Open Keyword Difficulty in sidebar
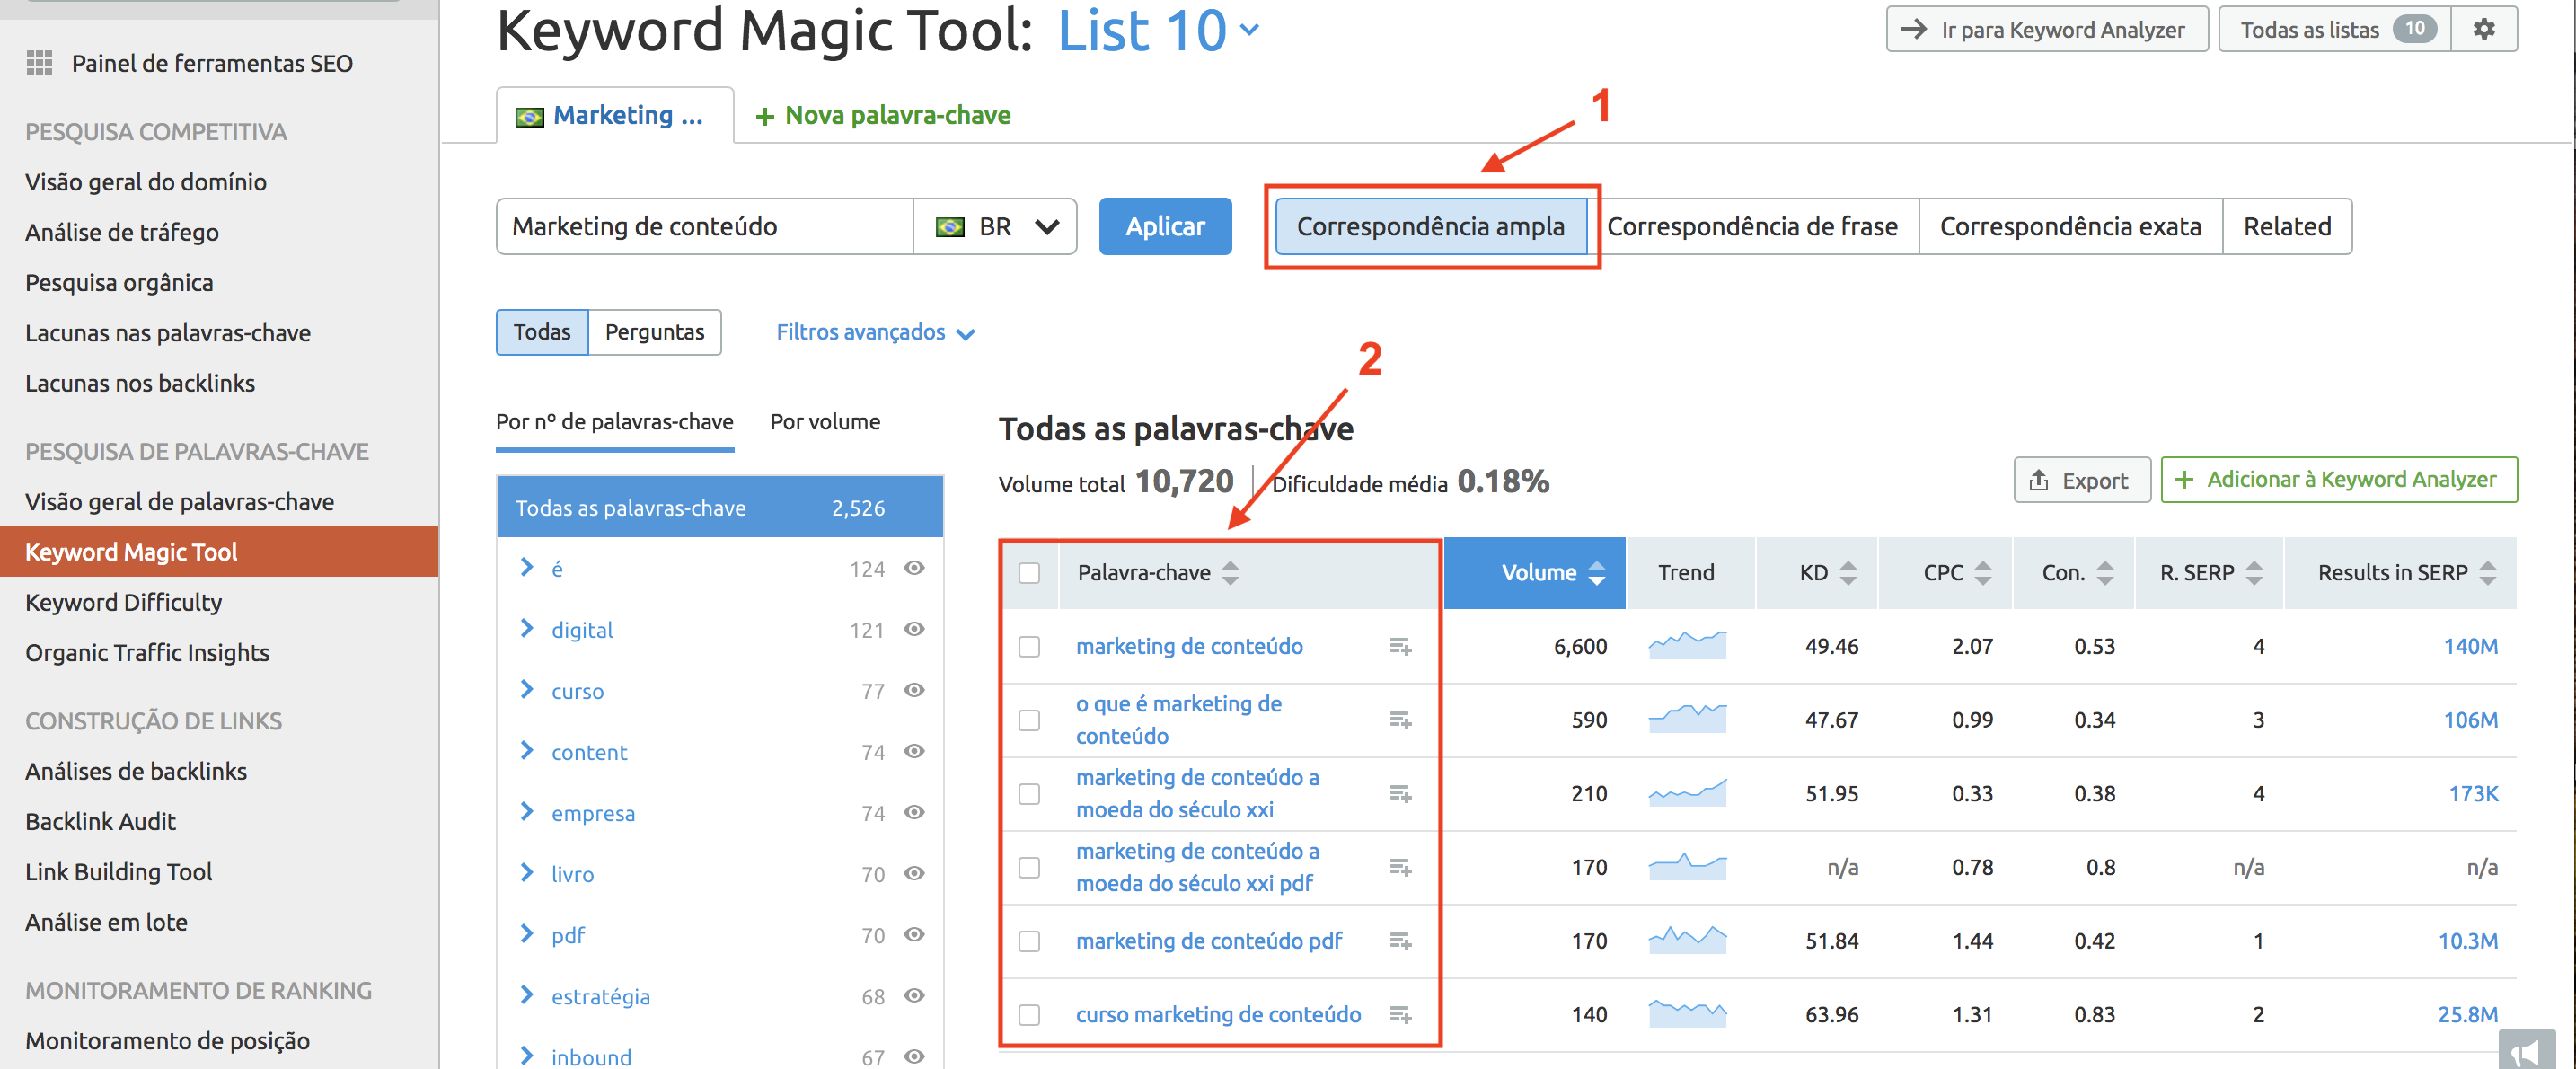Image resolution: width=2576 pixels, height=1069 pixels. point(124,602)
